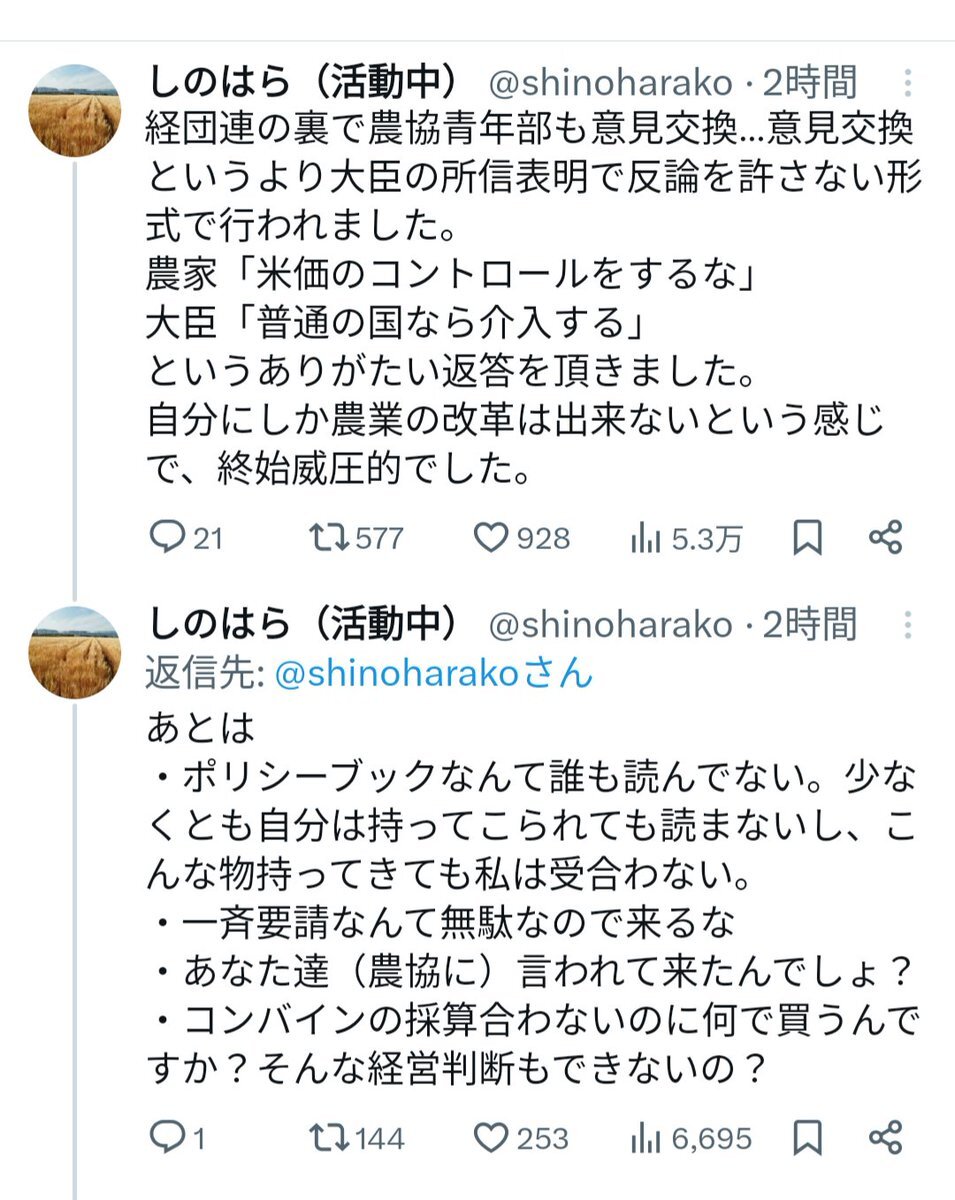Like the first tweet with 928 likes

tap(491, 539)
